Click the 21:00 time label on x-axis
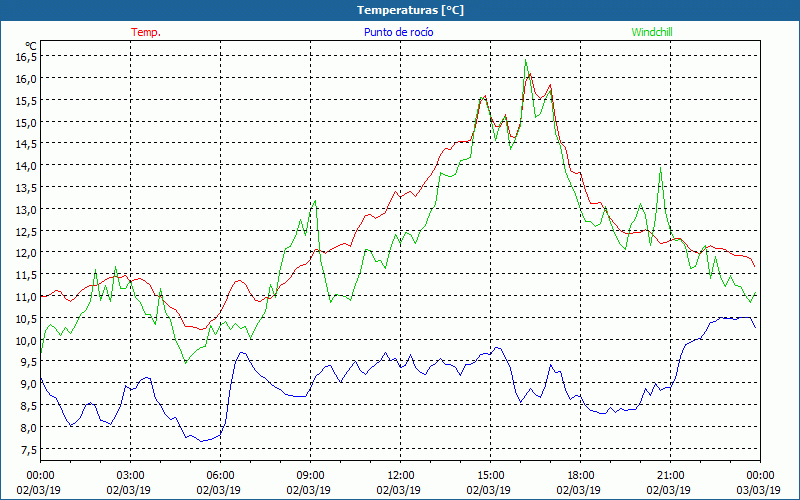This screenshot has width=800, height=500. 670,476
